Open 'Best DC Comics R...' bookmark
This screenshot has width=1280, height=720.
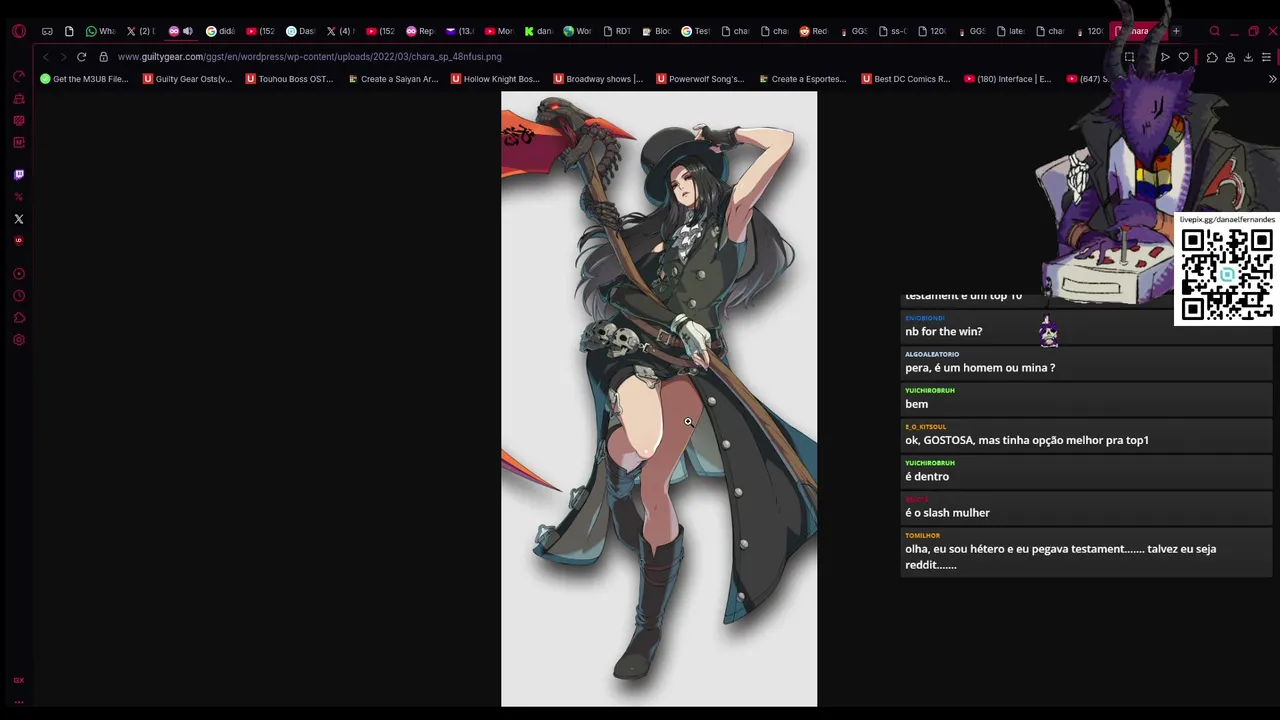click(906, 79)
